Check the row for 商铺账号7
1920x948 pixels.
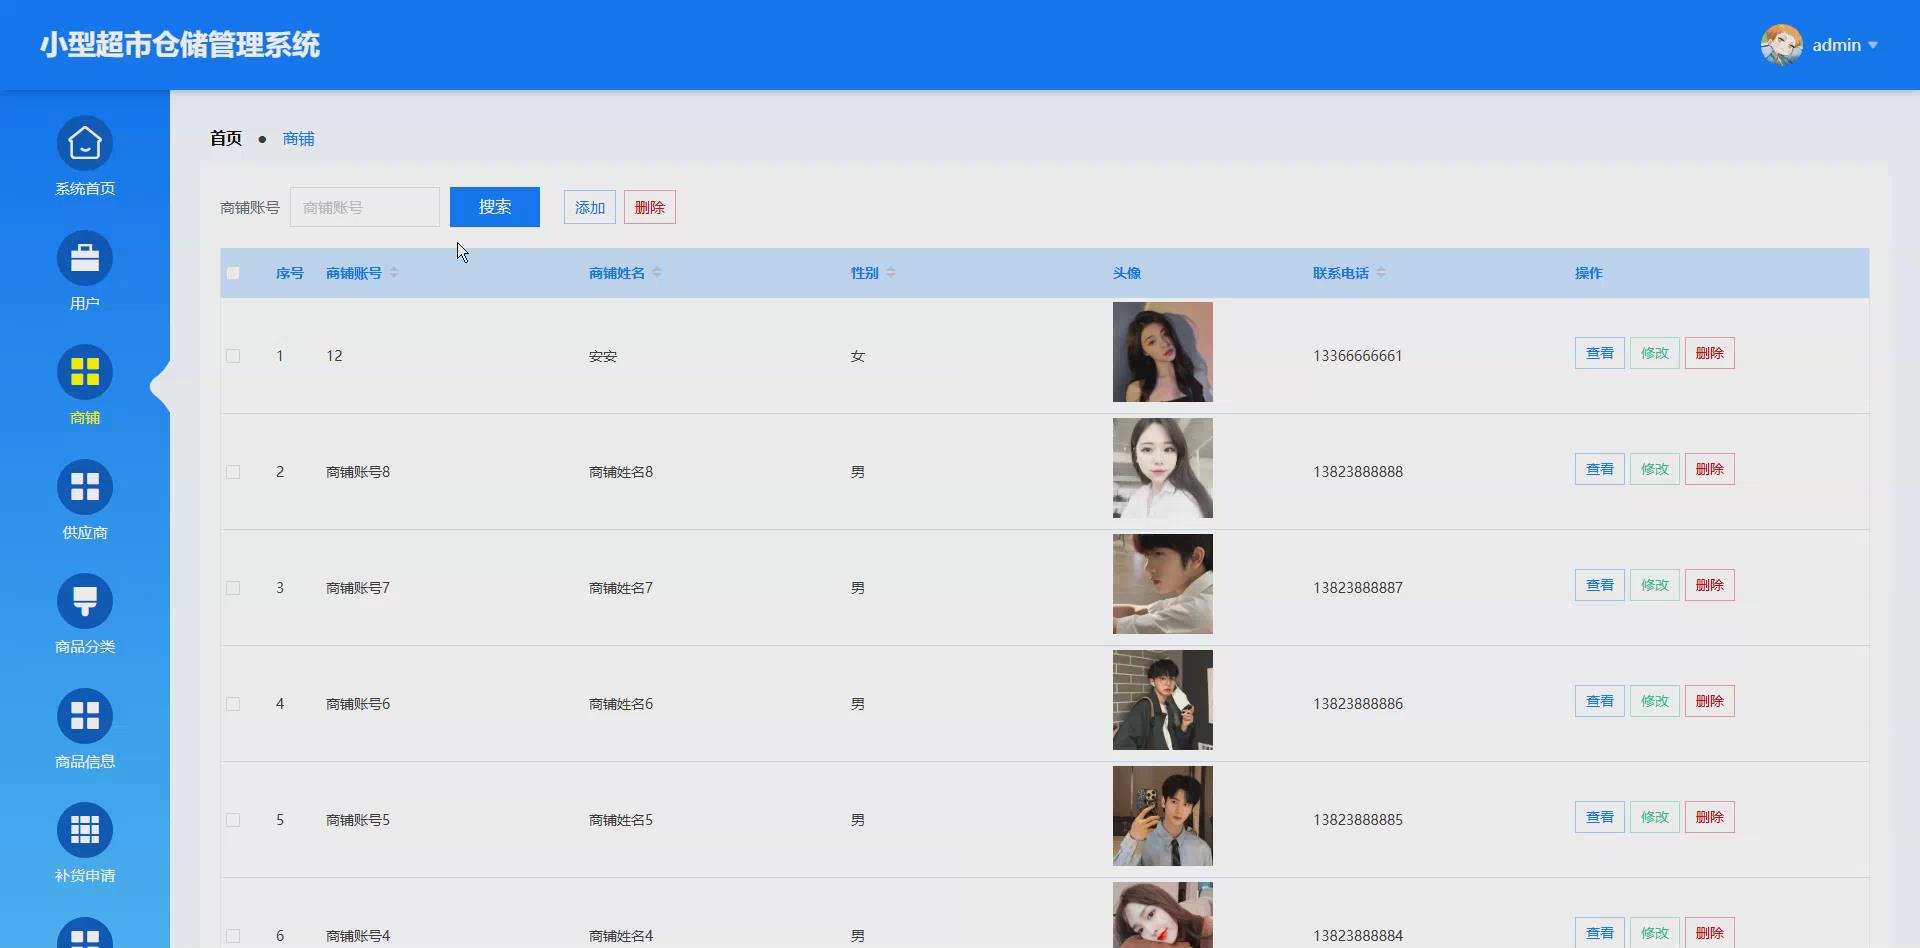tap(233, 588)
